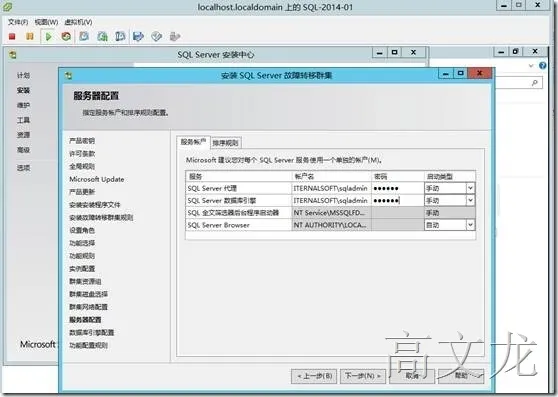The image size is (558, 397).
Task: Open the 视图(W) menu
Action: click(46, 22)
